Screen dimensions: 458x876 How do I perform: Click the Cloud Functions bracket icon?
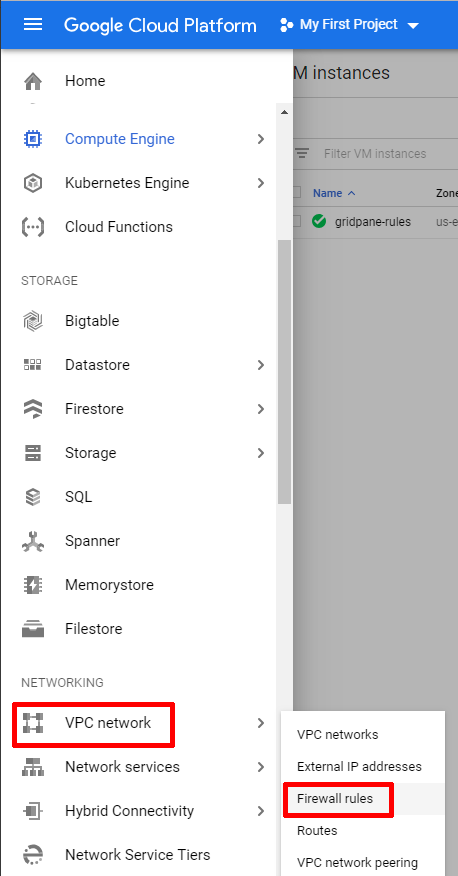click(33, 227)
